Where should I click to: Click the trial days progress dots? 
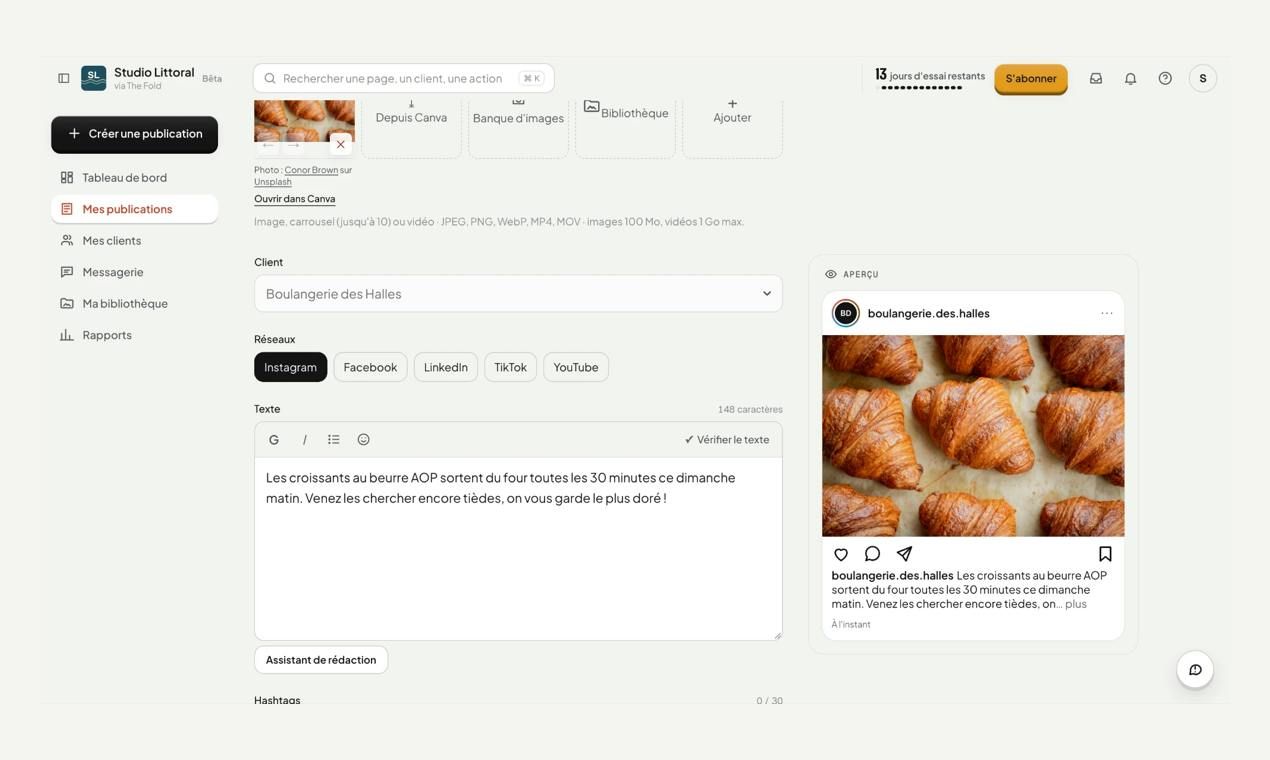[921, 88]
